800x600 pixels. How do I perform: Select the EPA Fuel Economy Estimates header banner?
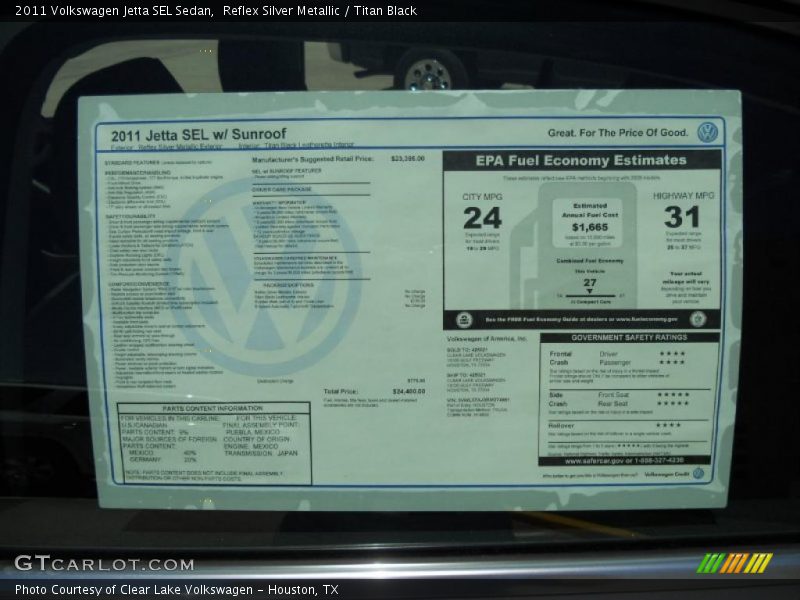pyautogui.click(x=582, y=158)
